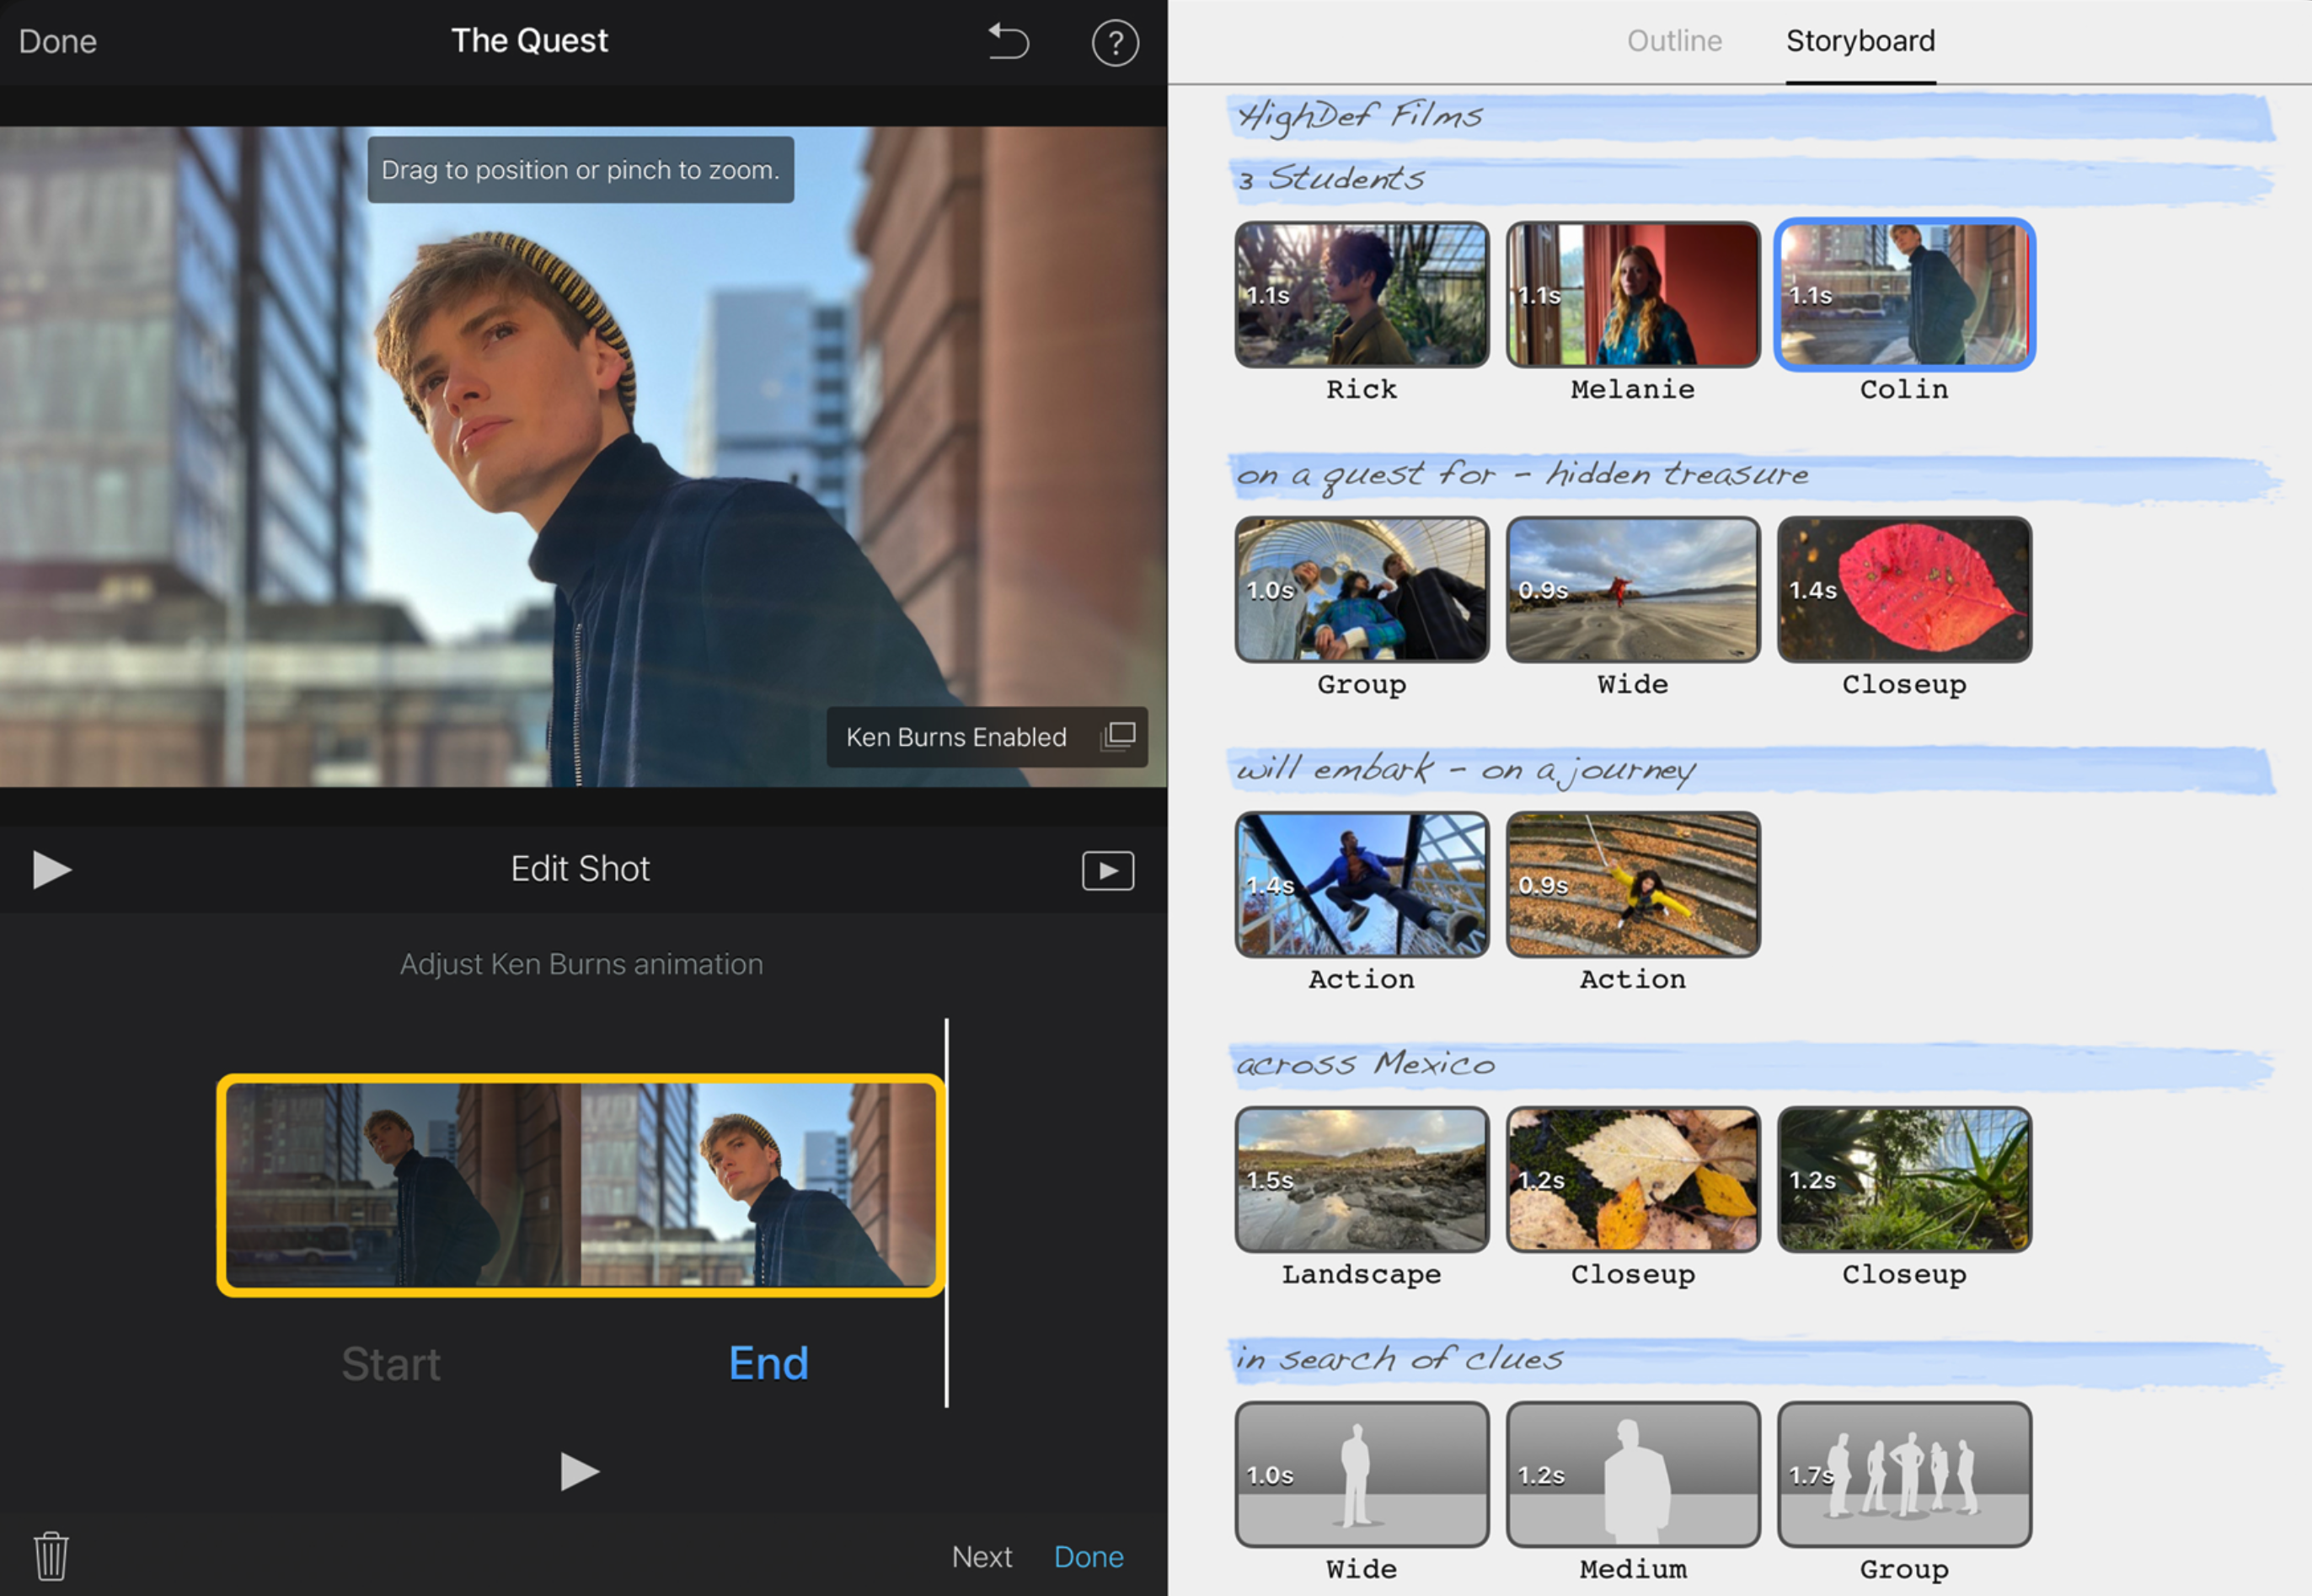The width and height of the screenshot is (2312, 1596).
Task: Switch to the Outline tab
Action: pos(1674,41)
